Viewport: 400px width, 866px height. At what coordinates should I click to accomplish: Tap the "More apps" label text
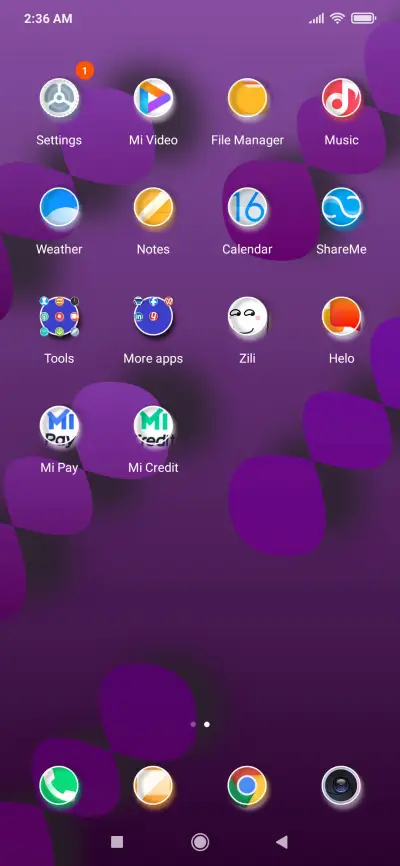point(153,358)
